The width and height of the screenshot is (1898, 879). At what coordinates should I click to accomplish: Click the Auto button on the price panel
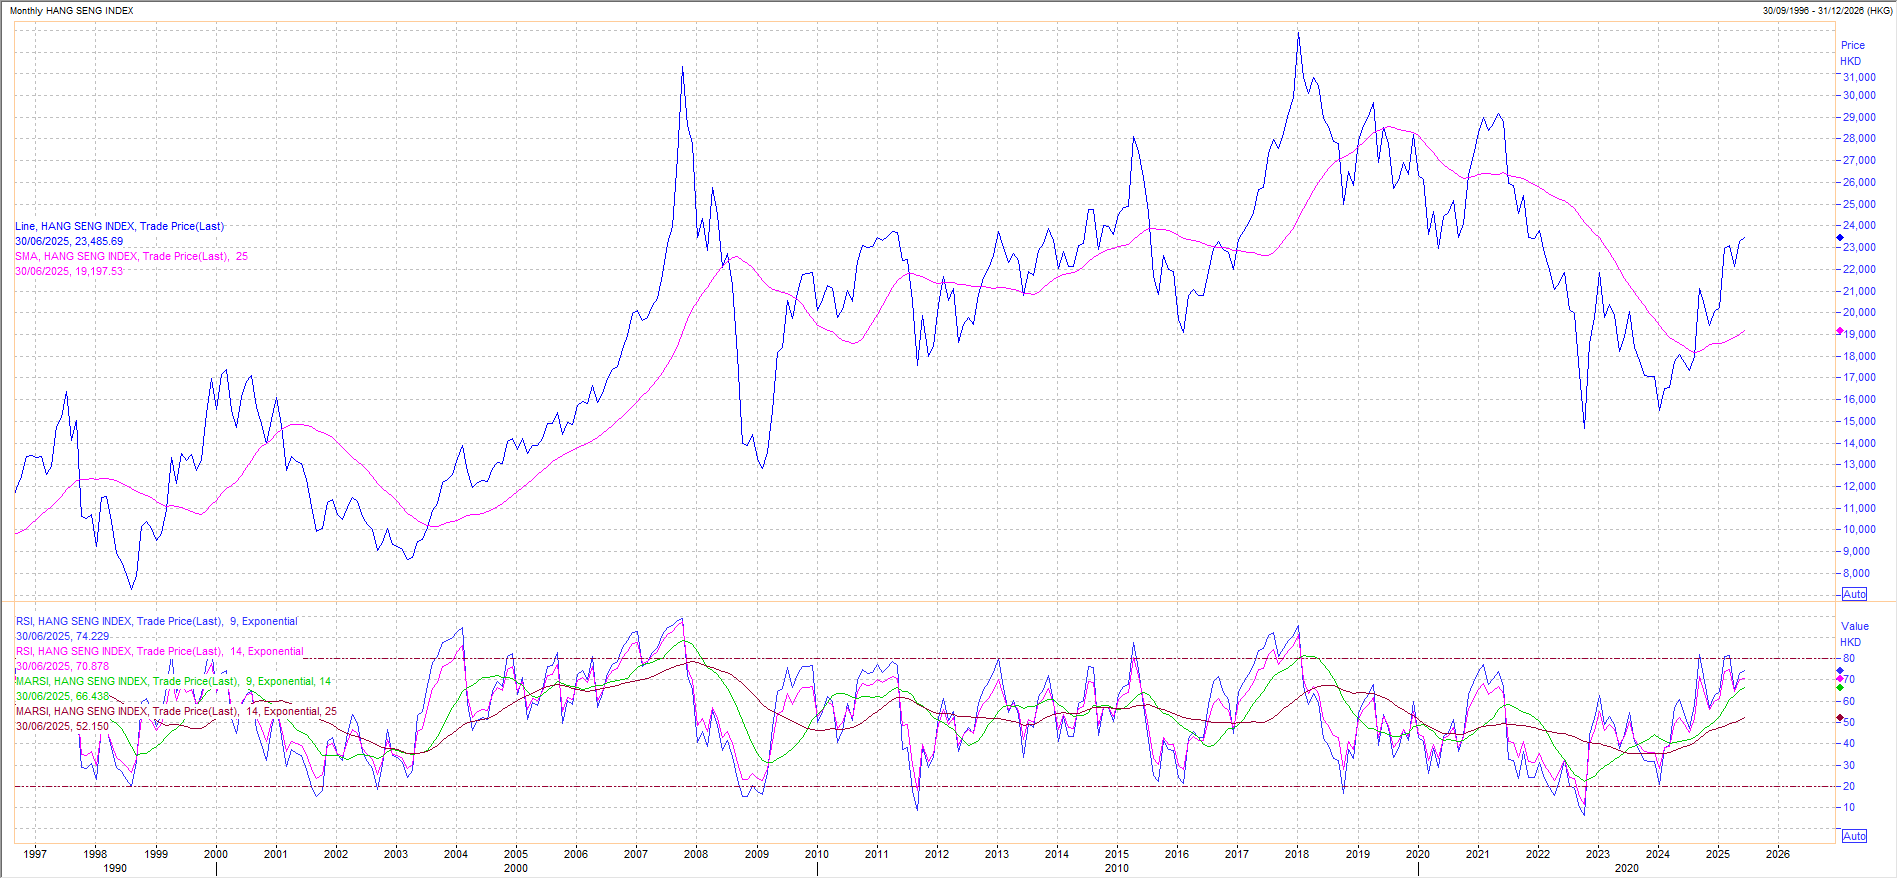[x=1854, y=594]
